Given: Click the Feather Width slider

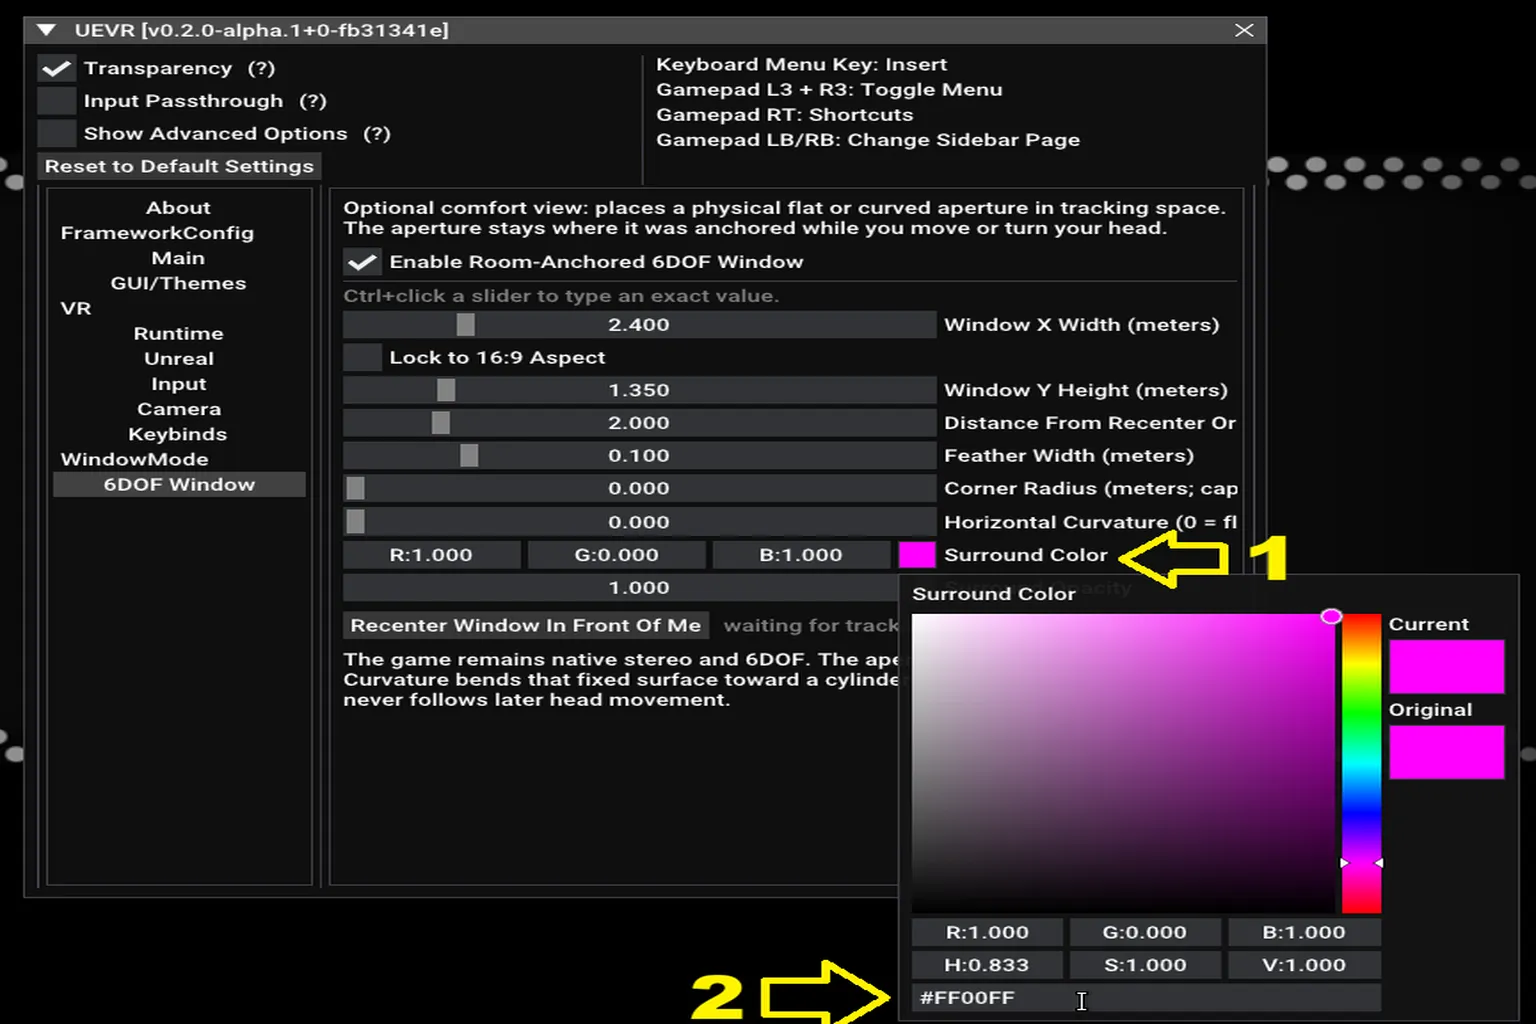Looking at the screenshot, I should click(x=639, y=456).
